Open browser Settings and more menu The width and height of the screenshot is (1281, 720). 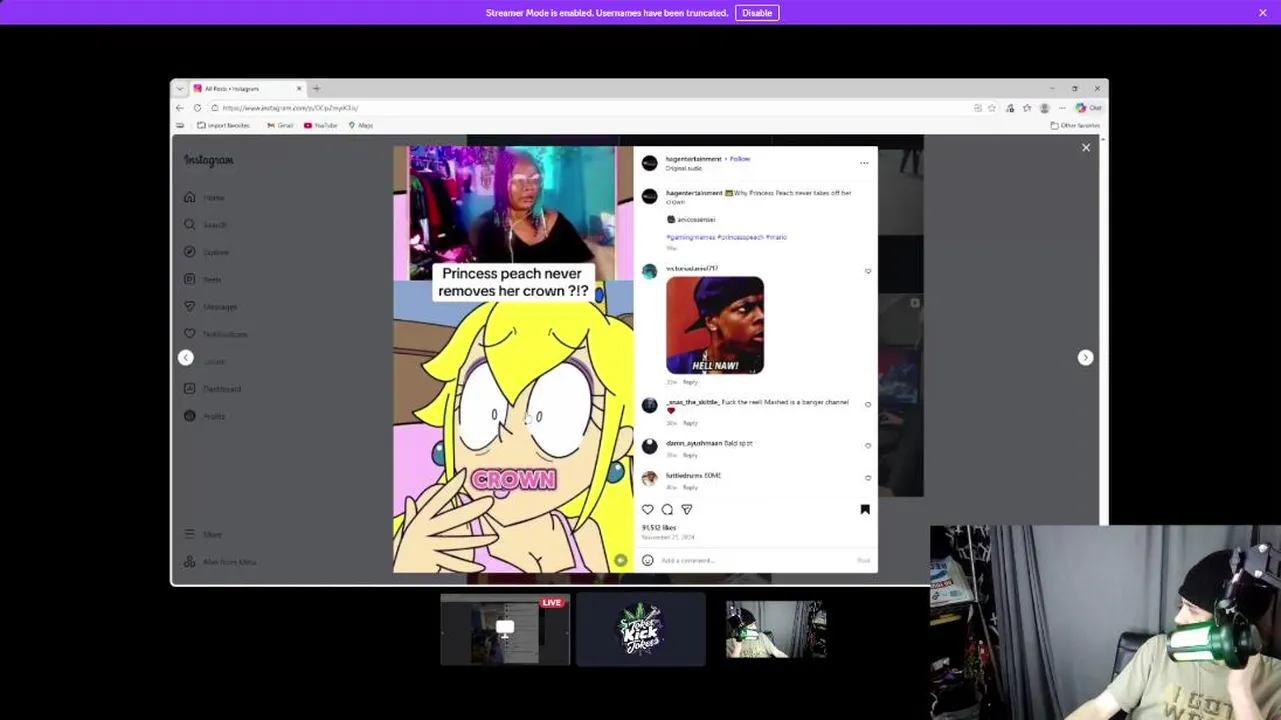pyautogui.click(x=1060, y=108)
